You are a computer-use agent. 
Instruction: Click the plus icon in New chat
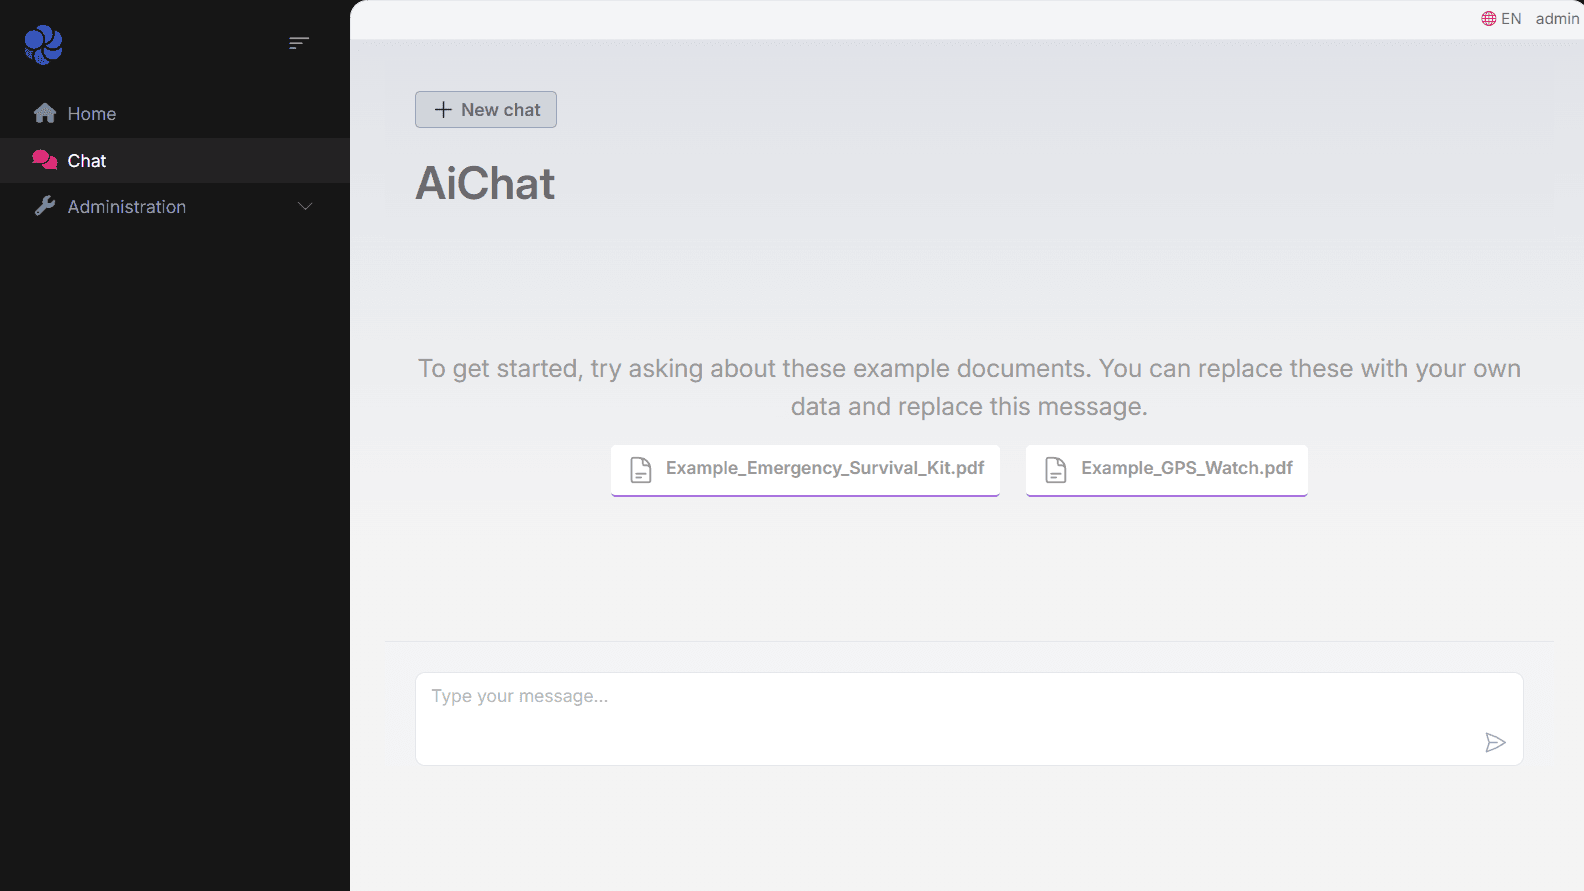(x=443, y=110)
